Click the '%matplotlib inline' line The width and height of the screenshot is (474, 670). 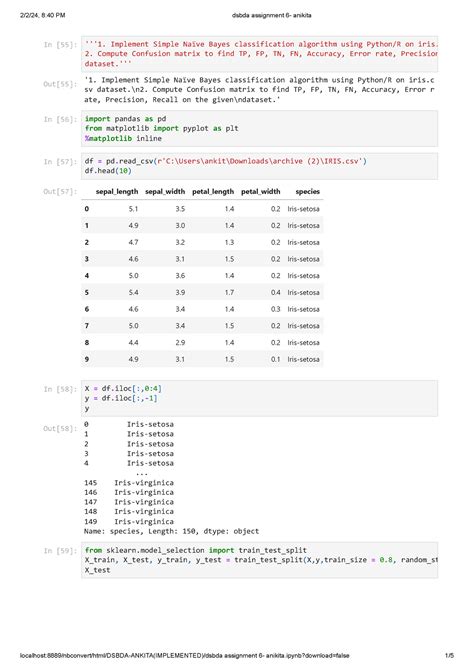pos(123,138)
